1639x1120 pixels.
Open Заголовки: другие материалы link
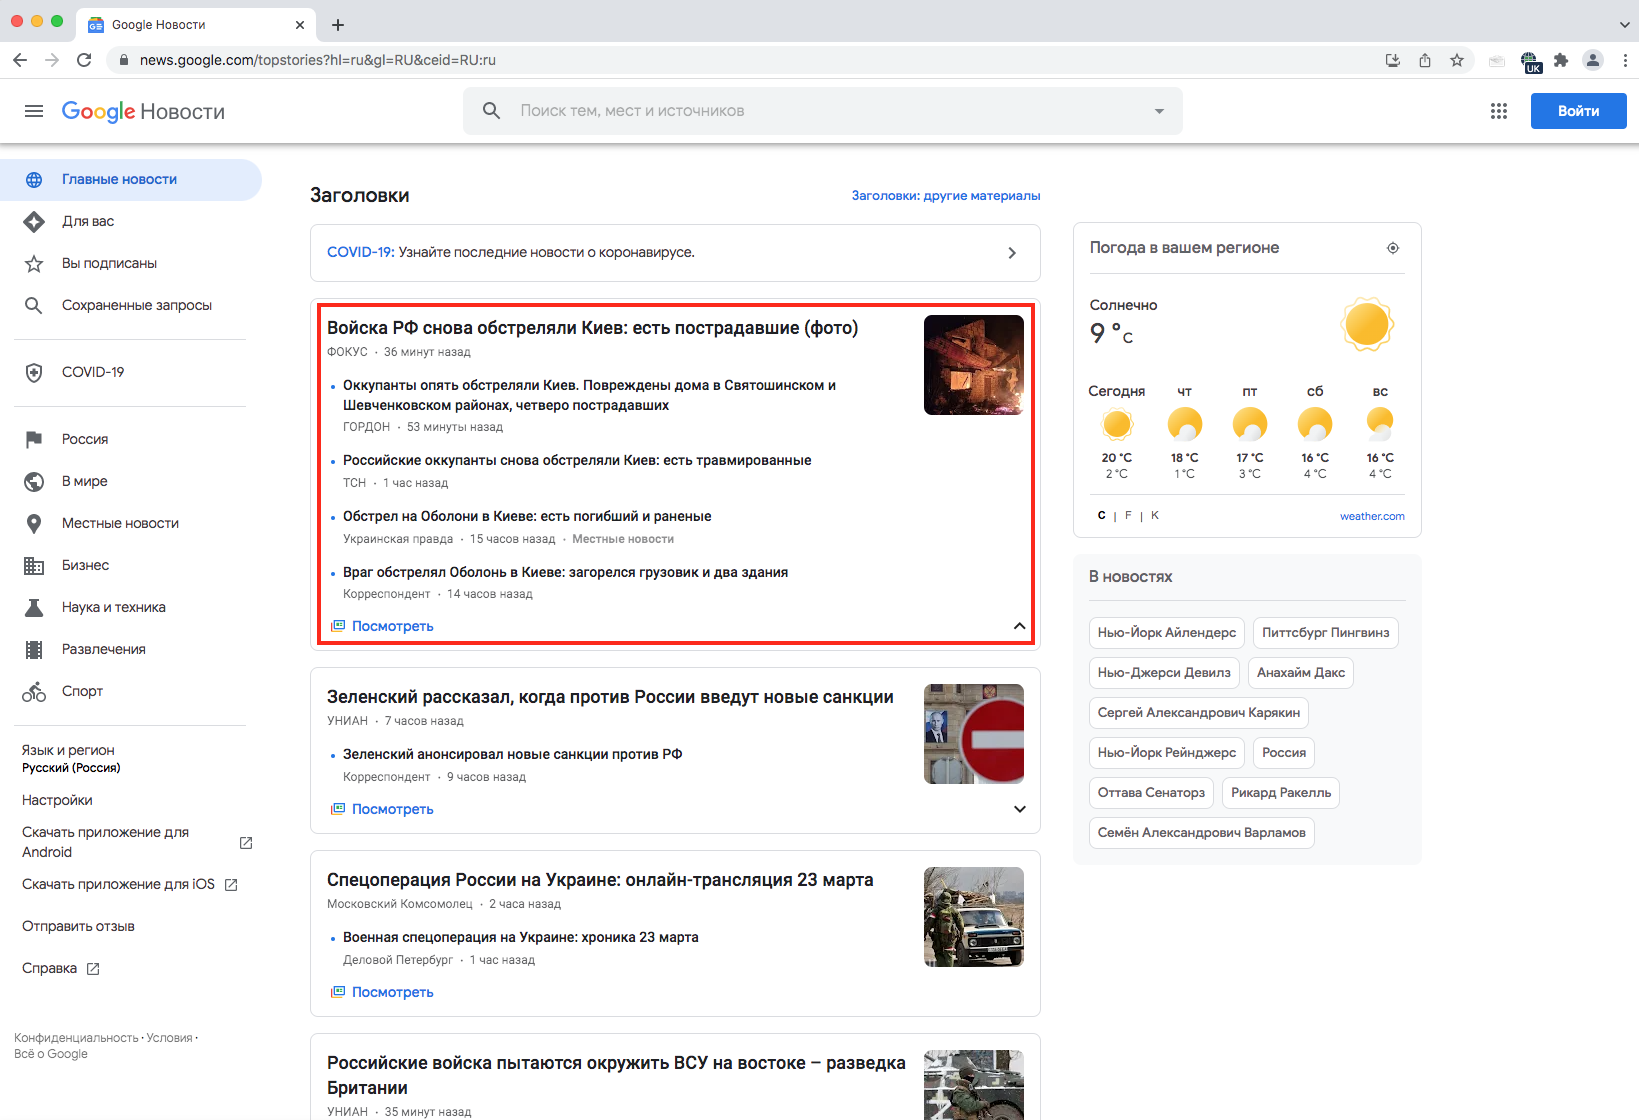click(946, 196)
